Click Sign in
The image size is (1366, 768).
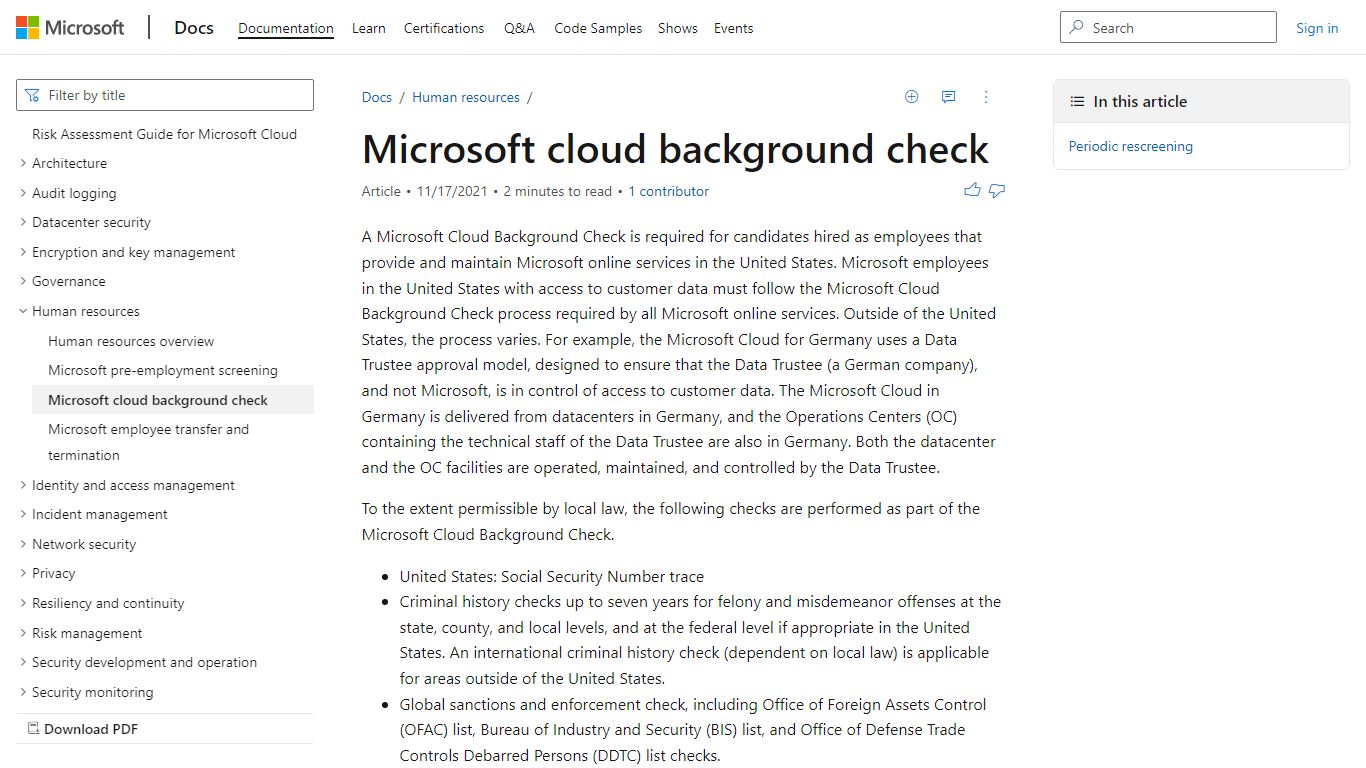pos(1317,28)
